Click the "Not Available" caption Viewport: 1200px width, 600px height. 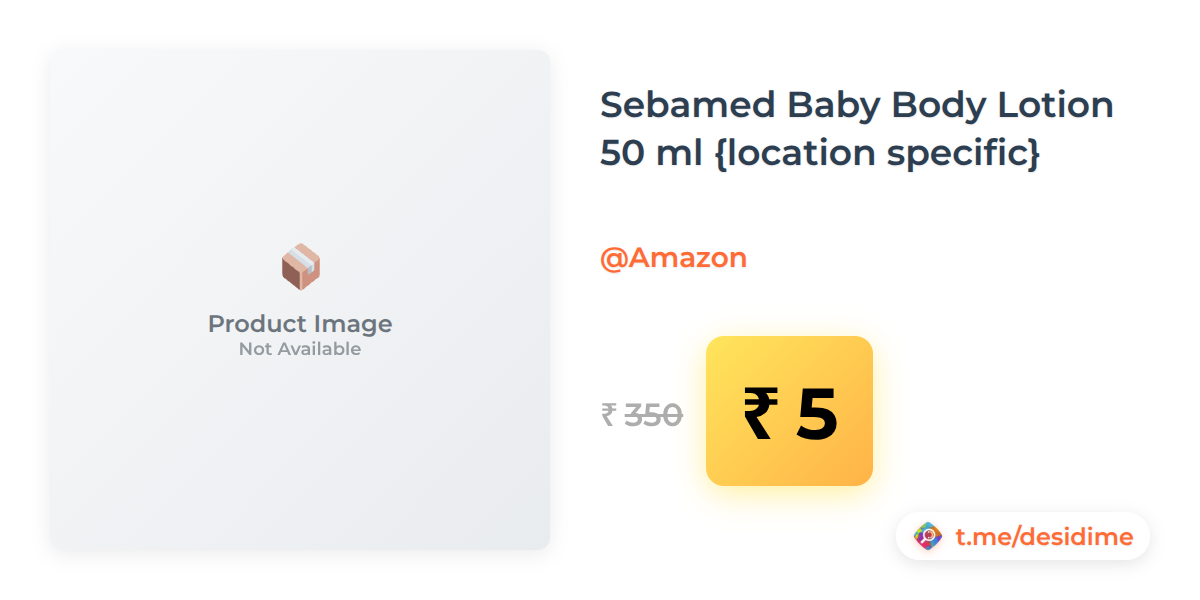coord(300,349)
